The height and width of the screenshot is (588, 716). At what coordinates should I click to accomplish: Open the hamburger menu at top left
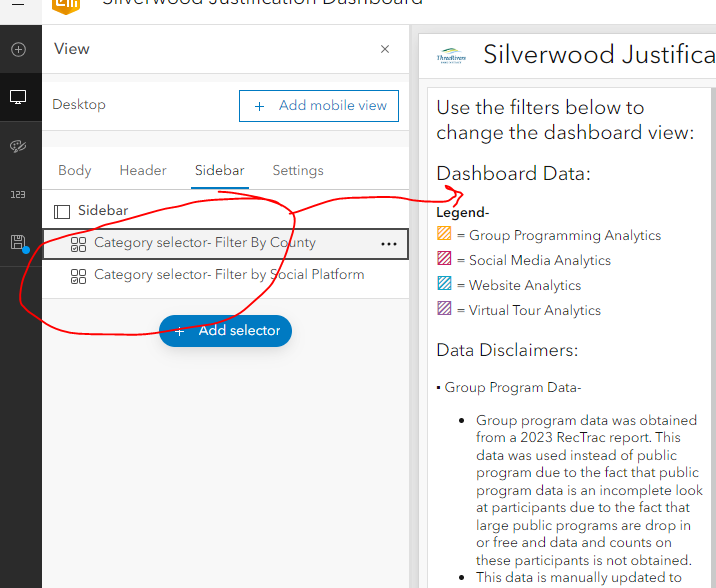pos(18,3)
